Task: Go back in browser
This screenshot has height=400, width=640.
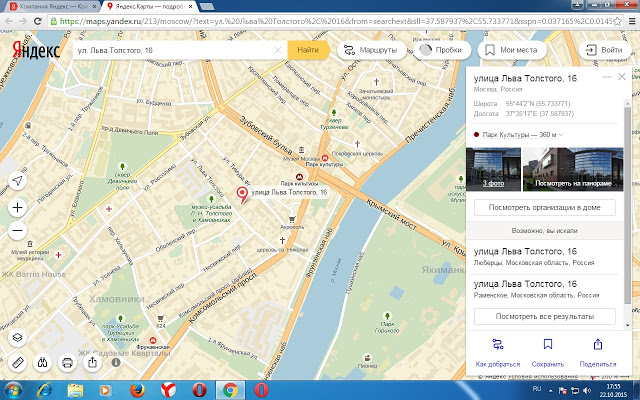Action: click(x=8, y=21)
